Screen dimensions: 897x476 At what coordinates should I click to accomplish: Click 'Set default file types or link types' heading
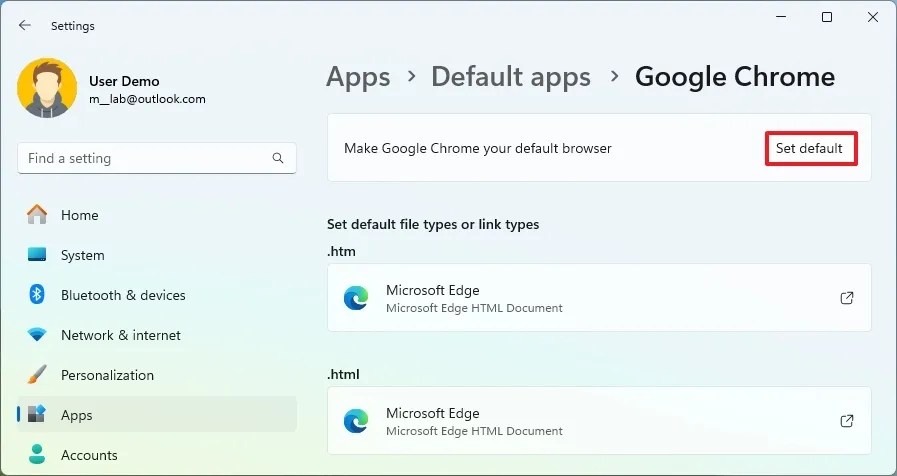(x=433, y=224)
